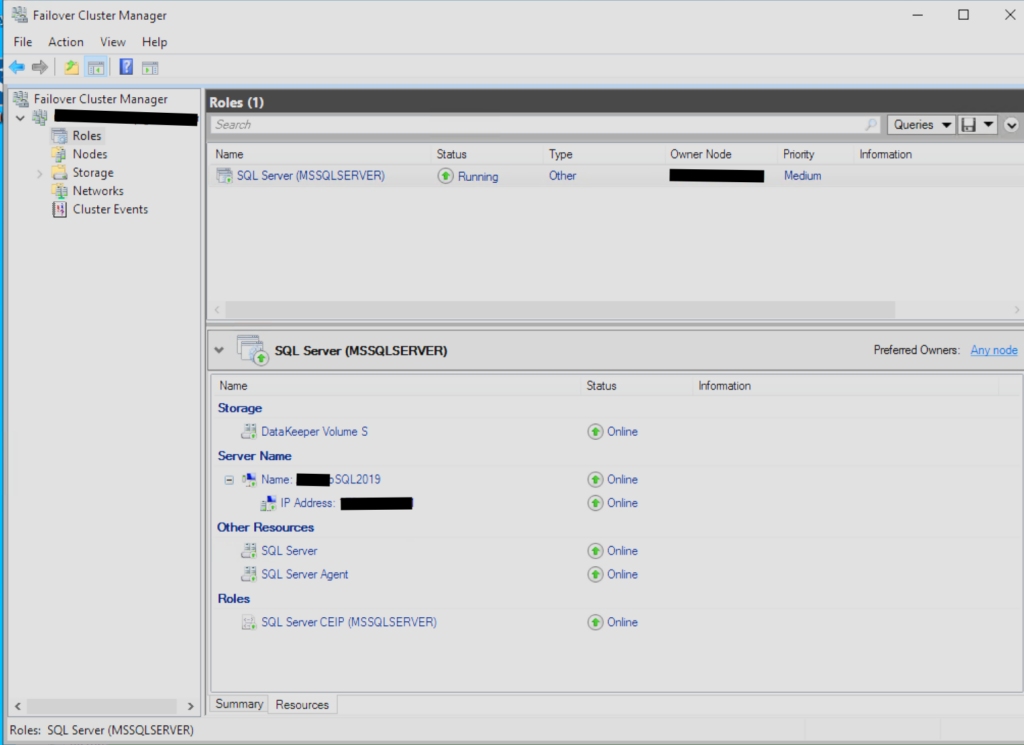This screenshot has height=745, width=1024.
Task: Click the Forward navigation arrow
Action: pos(39,67)
